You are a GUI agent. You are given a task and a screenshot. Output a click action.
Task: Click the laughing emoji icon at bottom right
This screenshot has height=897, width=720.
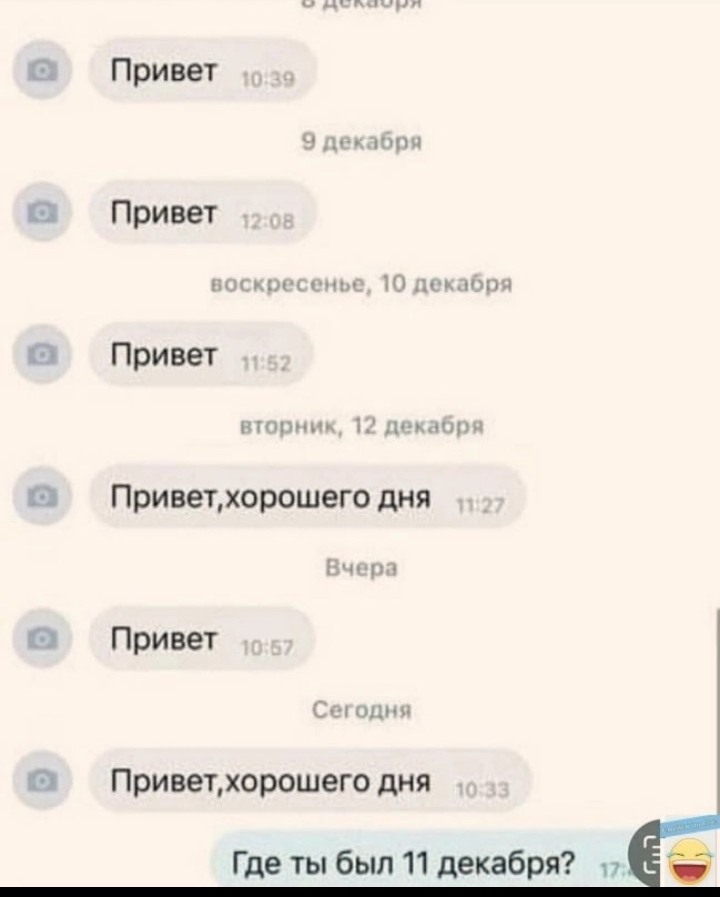(x=690, y=857)
